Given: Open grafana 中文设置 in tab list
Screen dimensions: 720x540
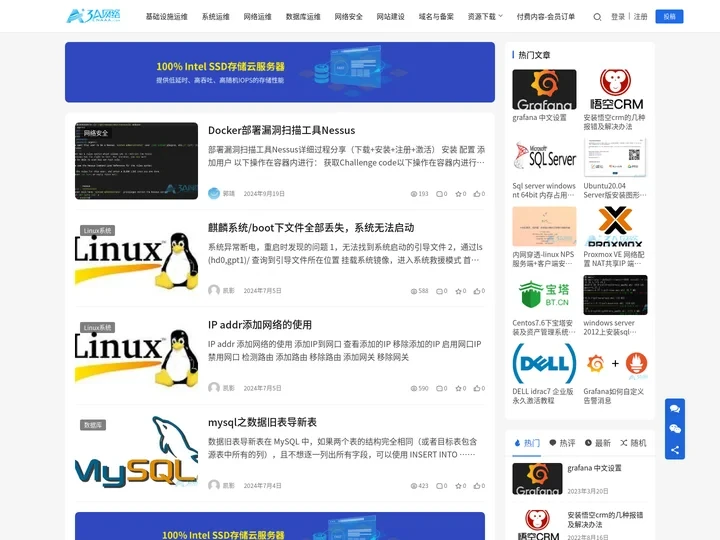Looking at the screenshot, I should (x=594, y=468).
